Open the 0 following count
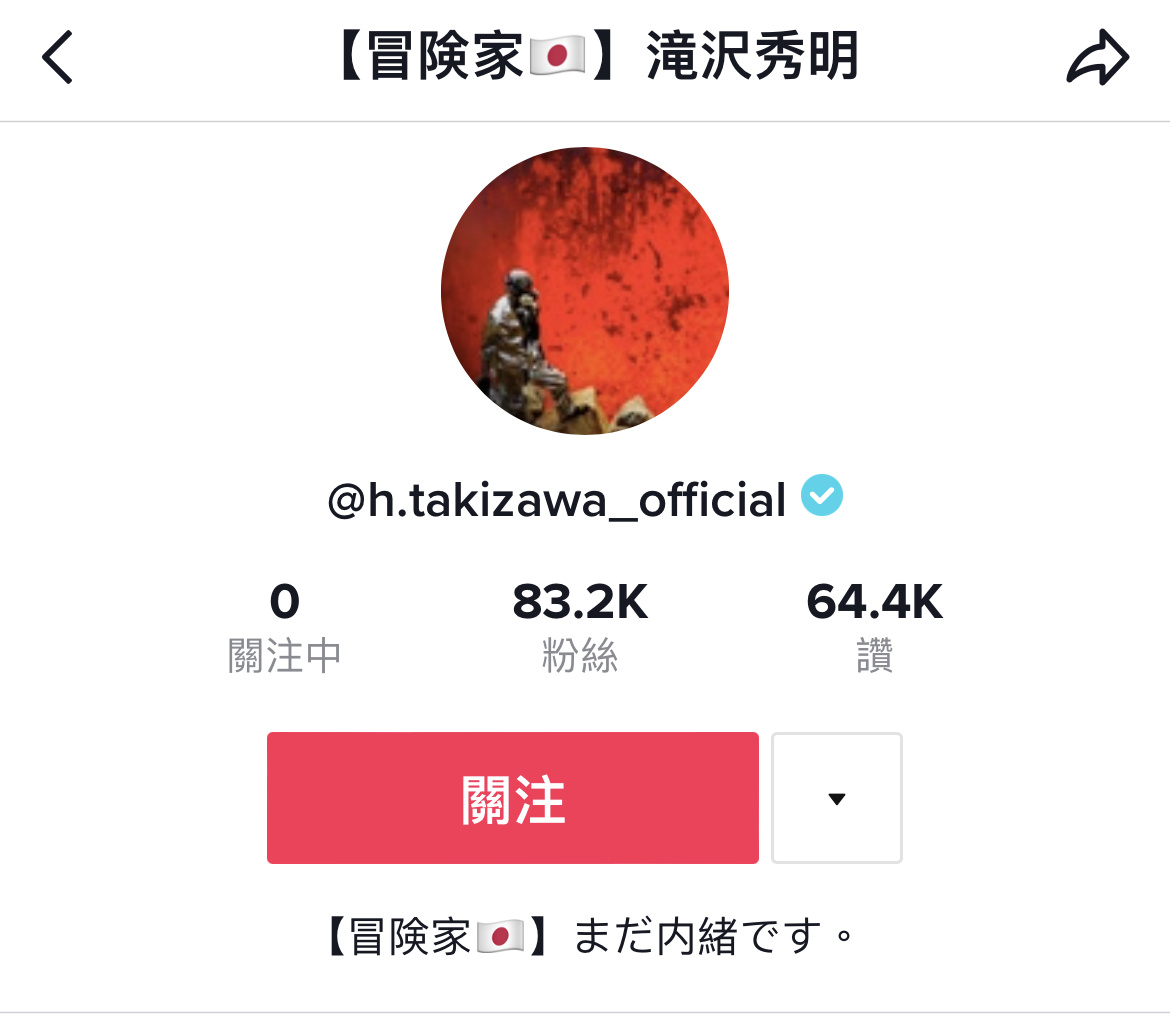1170x1023 pixels. click(284, 601)
